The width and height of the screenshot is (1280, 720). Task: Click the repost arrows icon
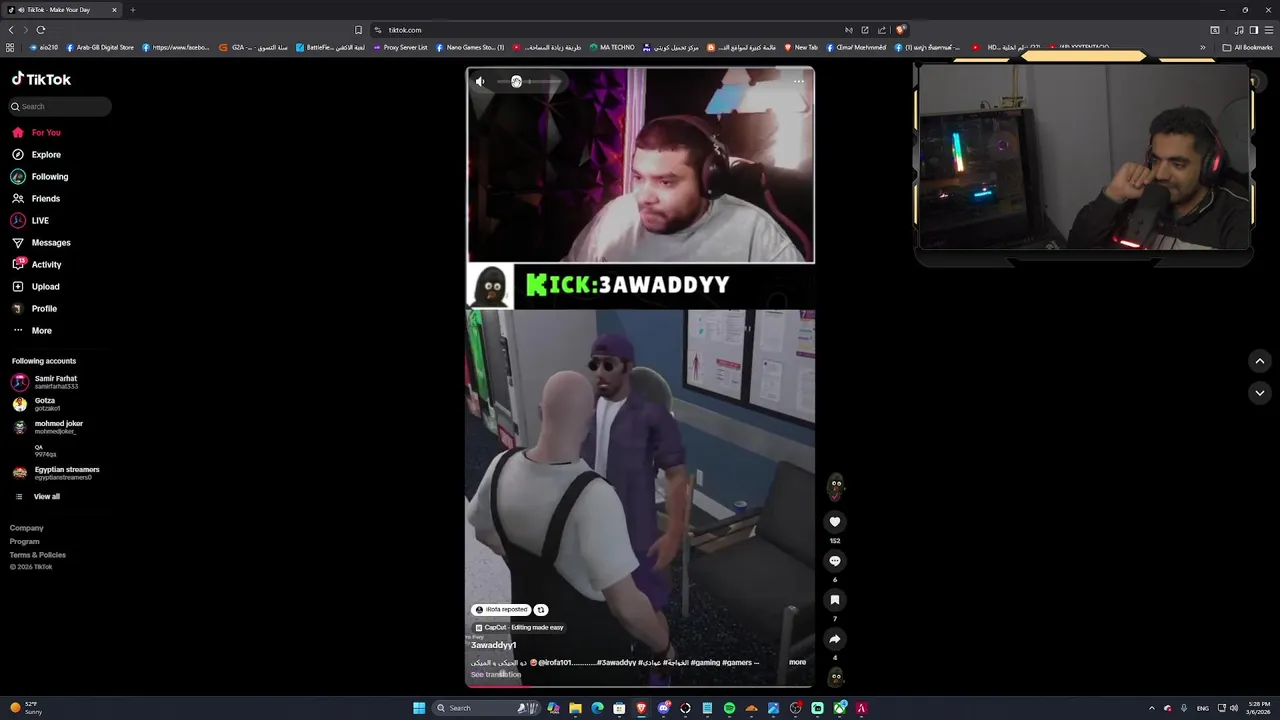click(x=541, y=609)
